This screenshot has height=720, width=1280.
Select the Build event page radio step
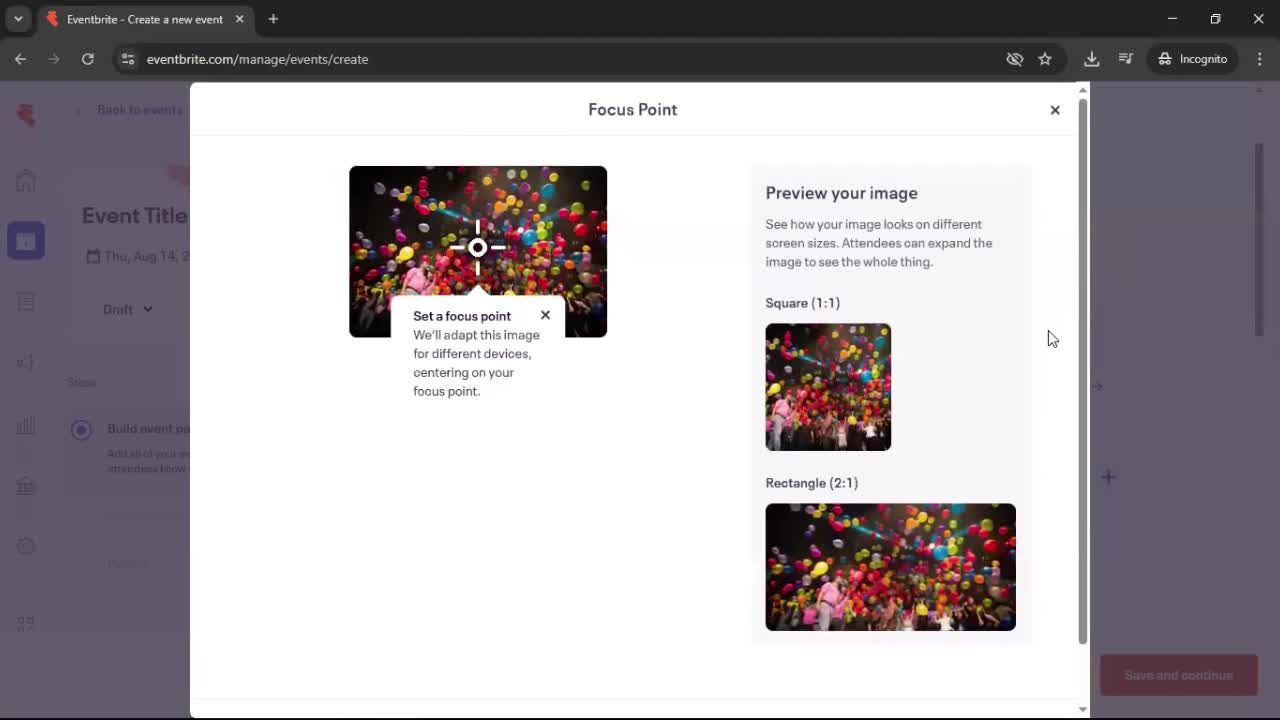click(x=81, y=430)
